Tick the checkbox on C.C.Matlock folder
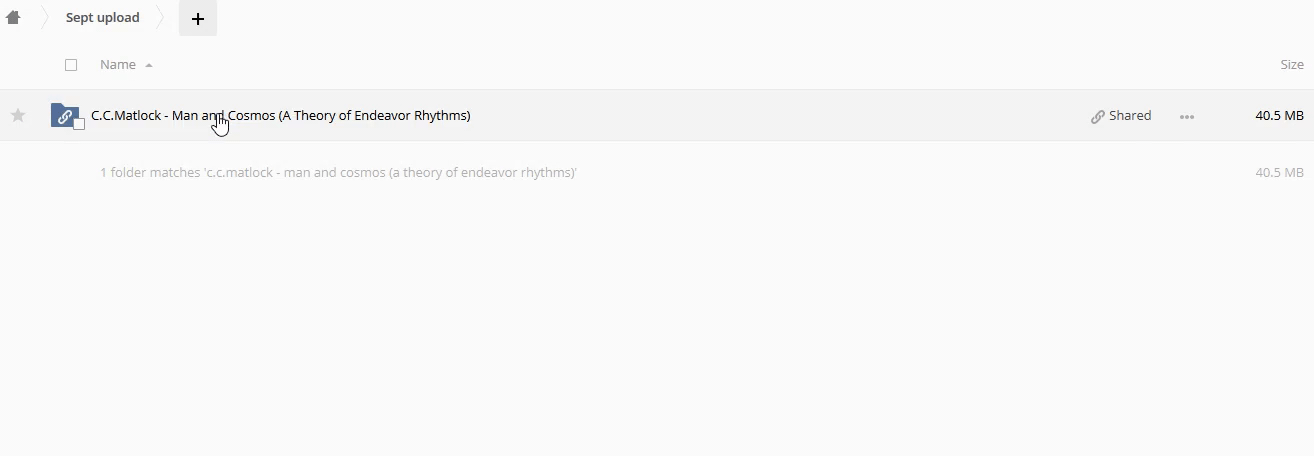 point(79,124)
